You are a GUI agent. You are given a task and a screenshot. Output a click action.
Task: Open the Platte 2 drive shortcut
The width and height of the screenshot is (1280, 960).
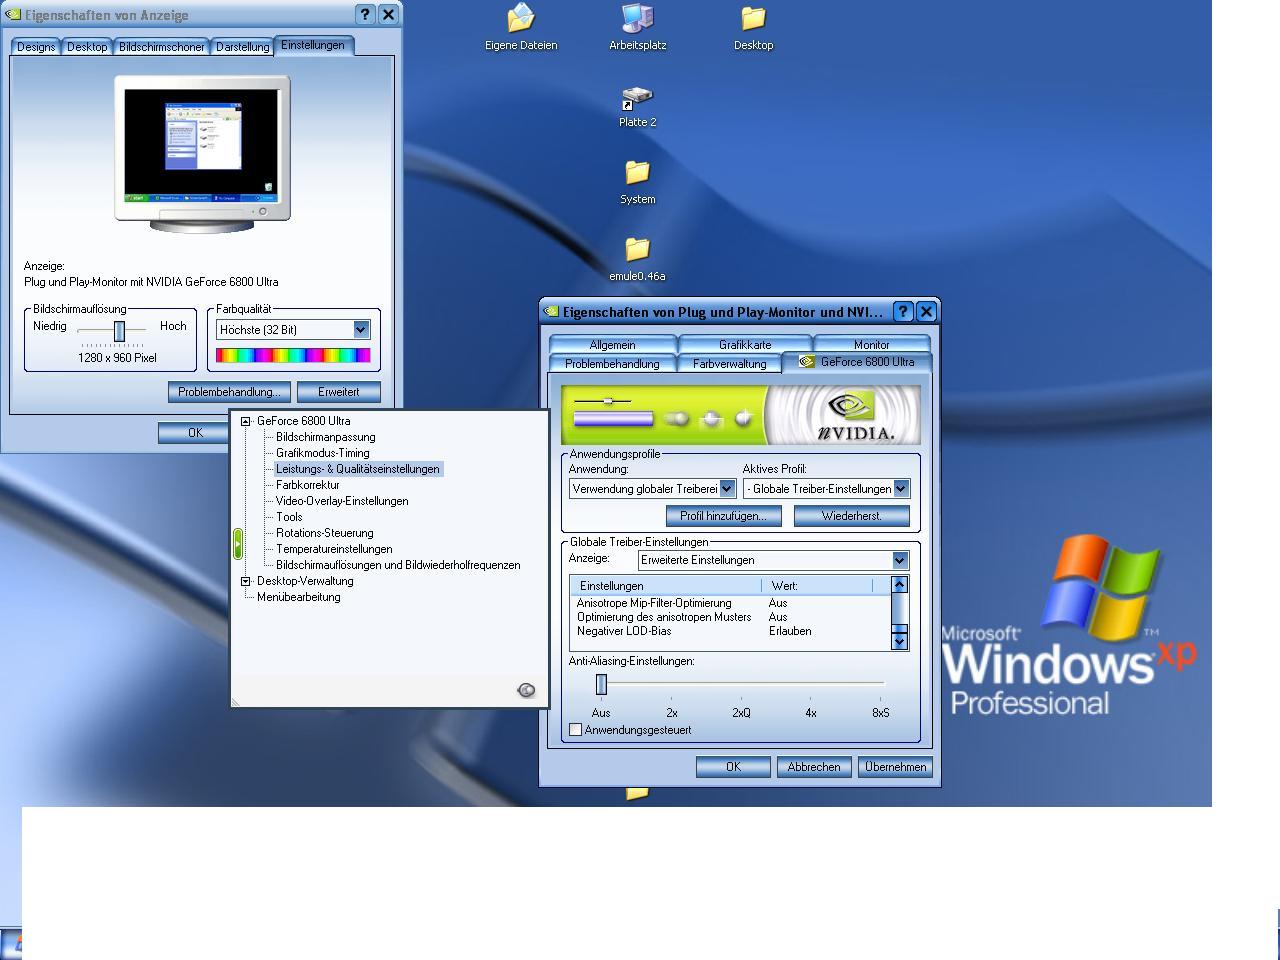point(638,105)
